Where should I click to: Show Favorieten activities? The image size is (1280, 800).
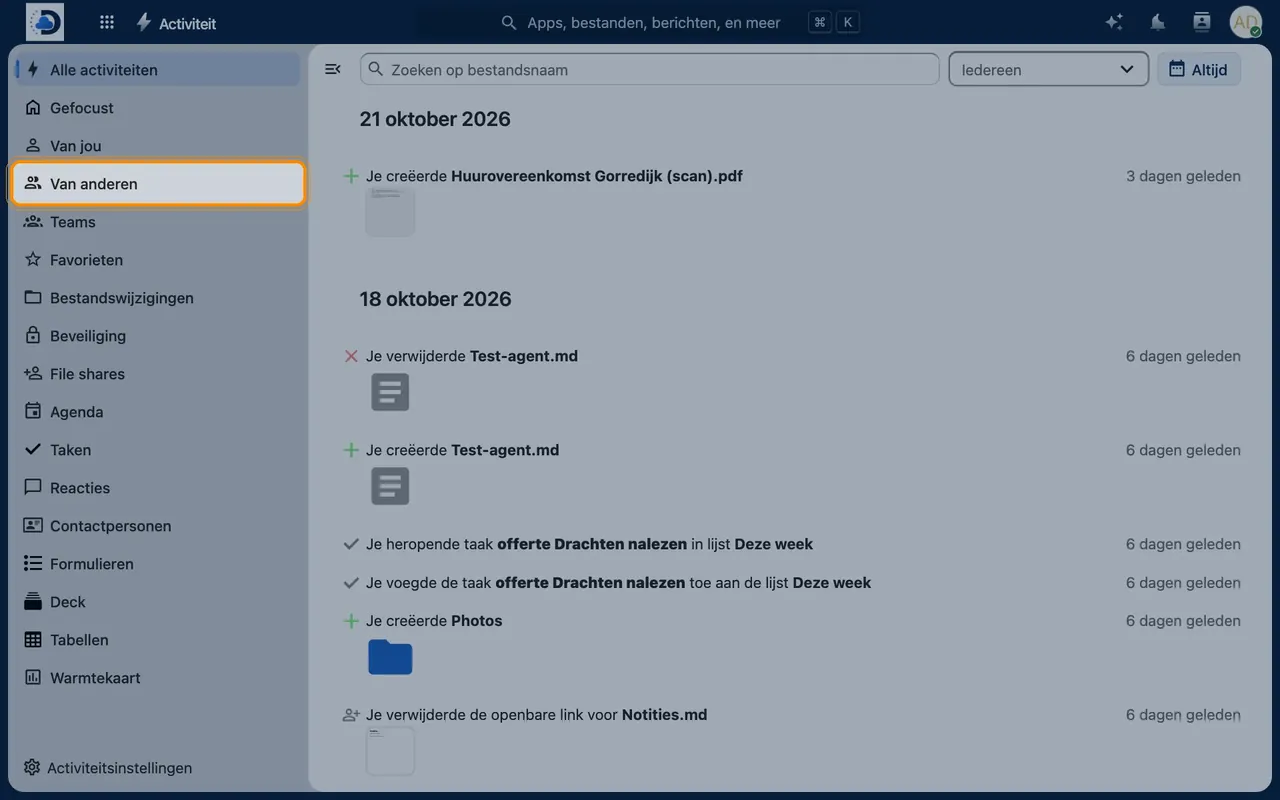(156, 260)
